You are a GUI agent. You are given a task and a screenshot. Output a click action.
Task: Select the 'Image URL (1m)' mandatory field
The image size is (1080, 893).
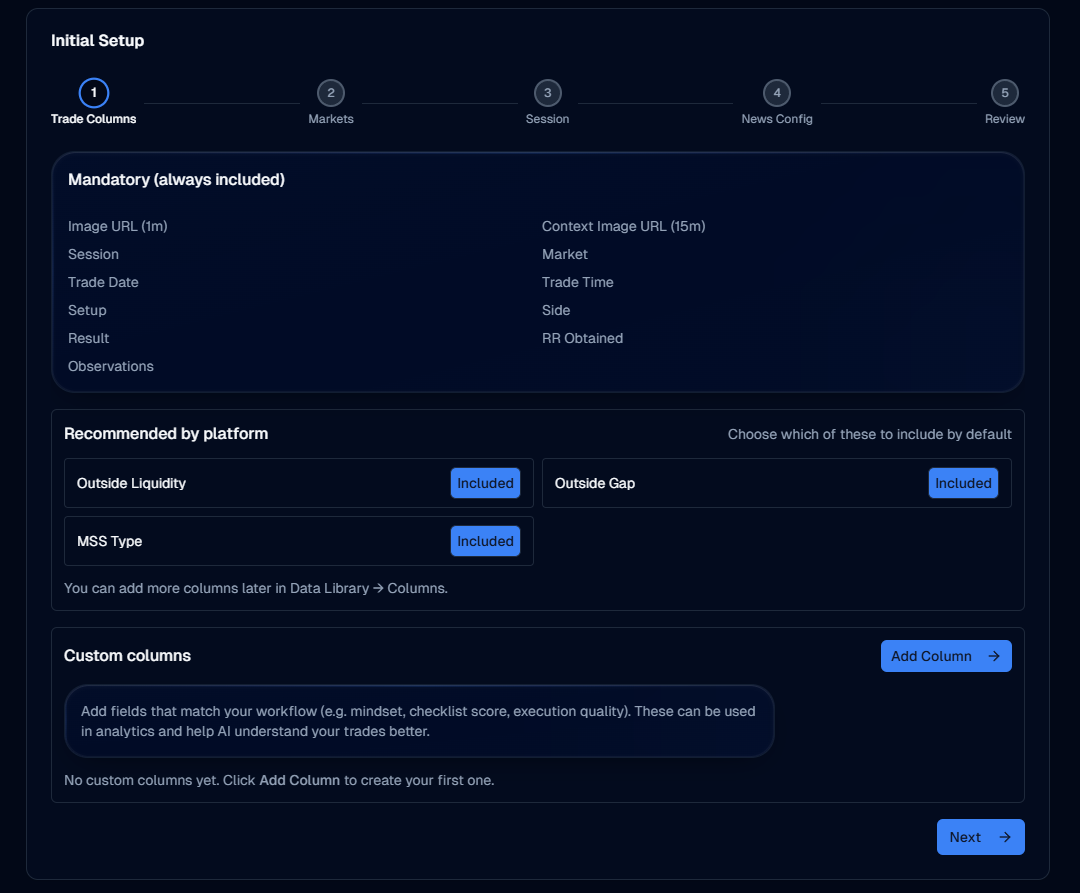click(118, 226)
